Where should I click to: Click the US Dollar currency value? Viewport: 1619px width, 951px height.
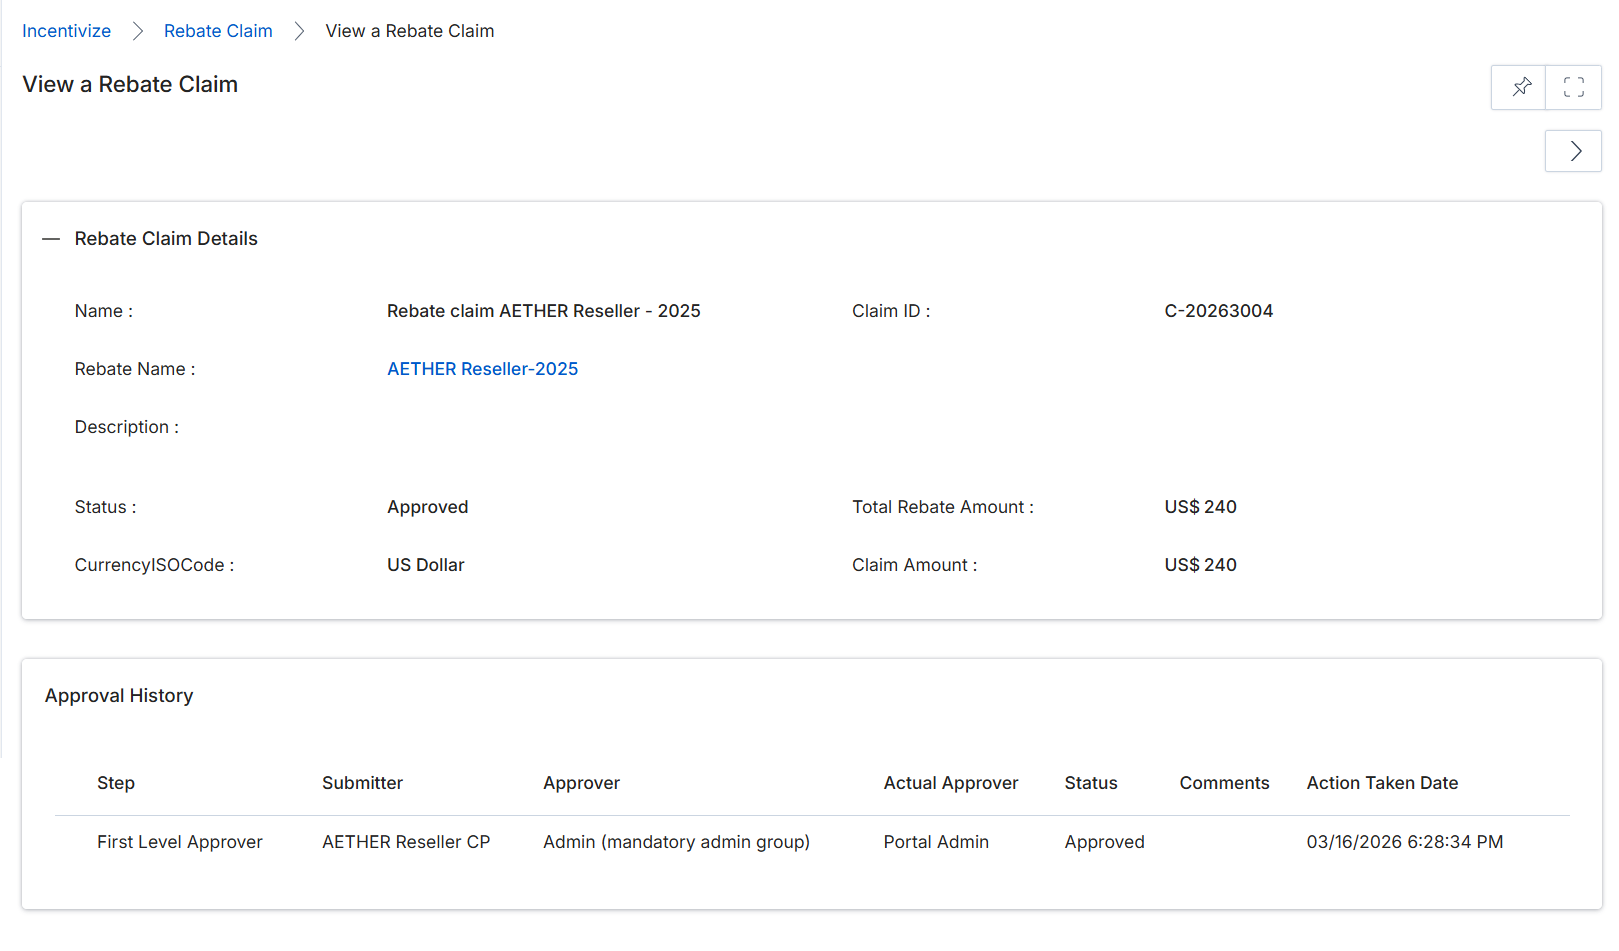pos(426,565)
